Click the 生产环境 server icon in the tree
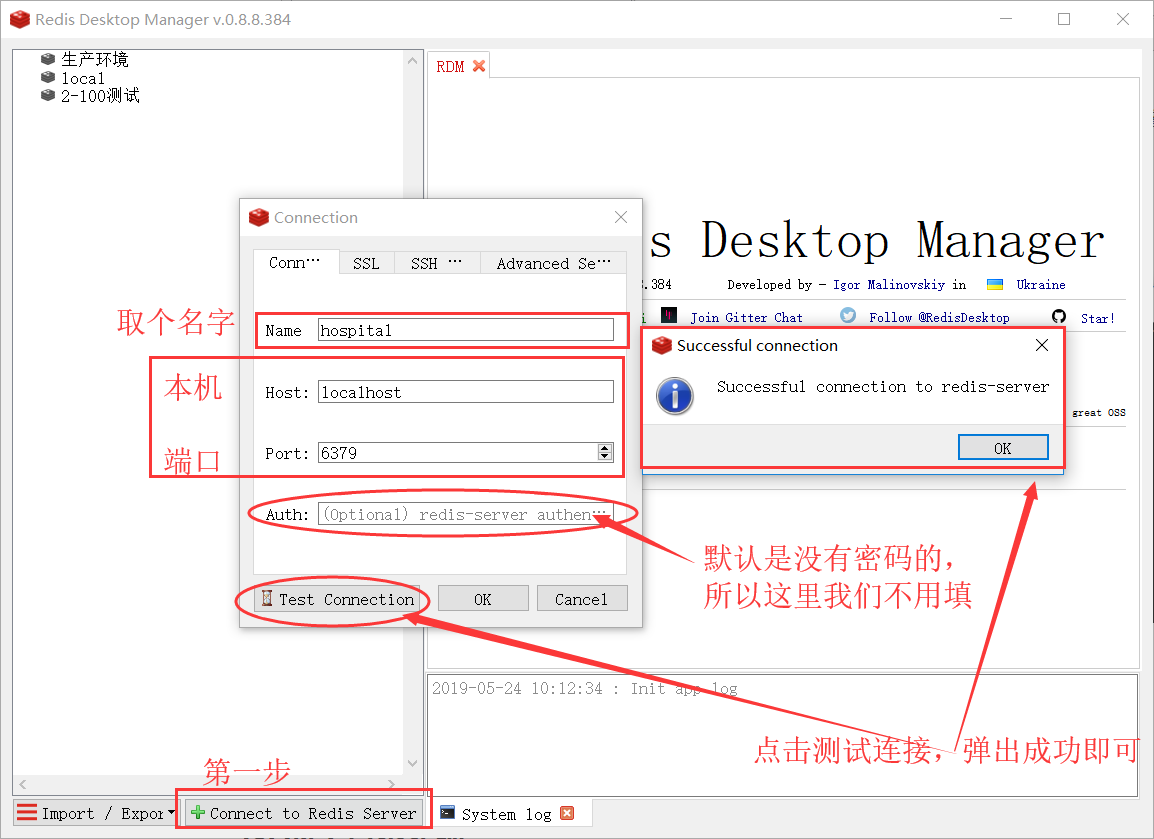Image resolution: width=1154 pixels, height=839 pixels. [48, 59]
